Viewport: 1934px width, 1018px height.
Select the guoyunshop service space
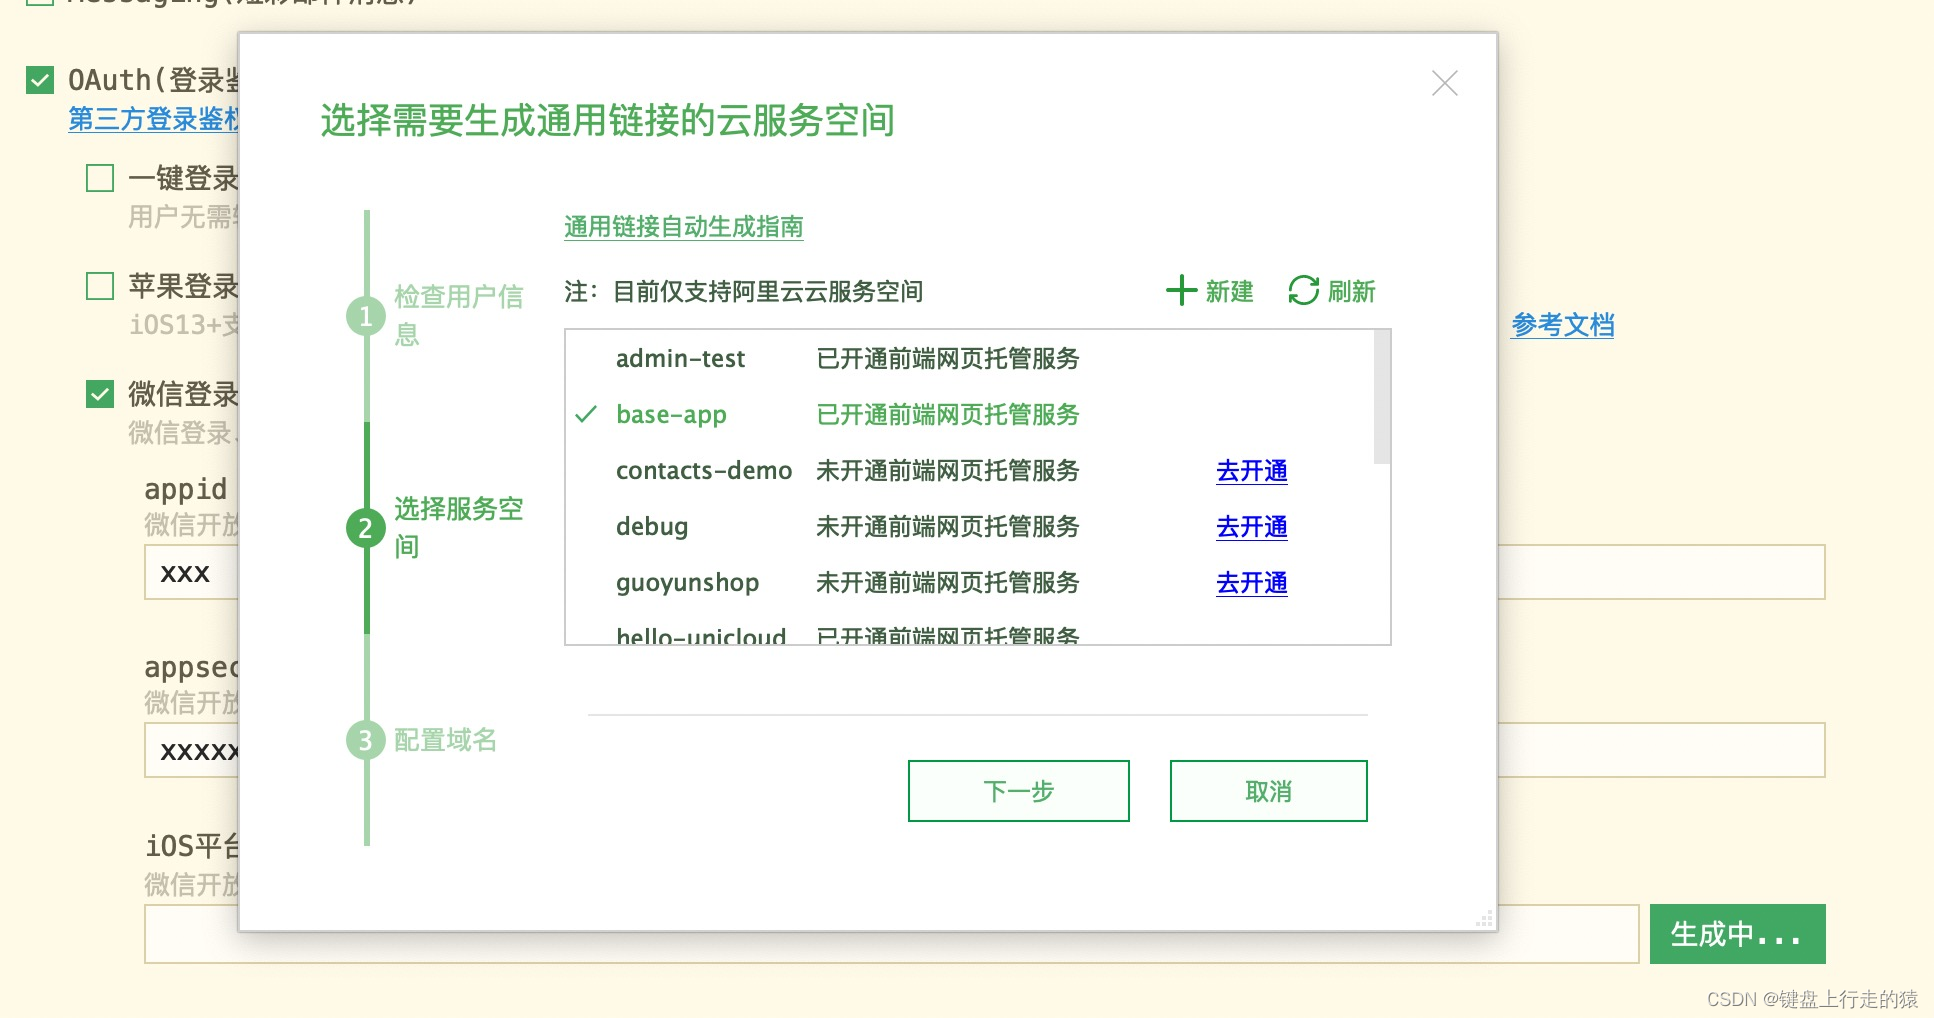coord(970,583)
